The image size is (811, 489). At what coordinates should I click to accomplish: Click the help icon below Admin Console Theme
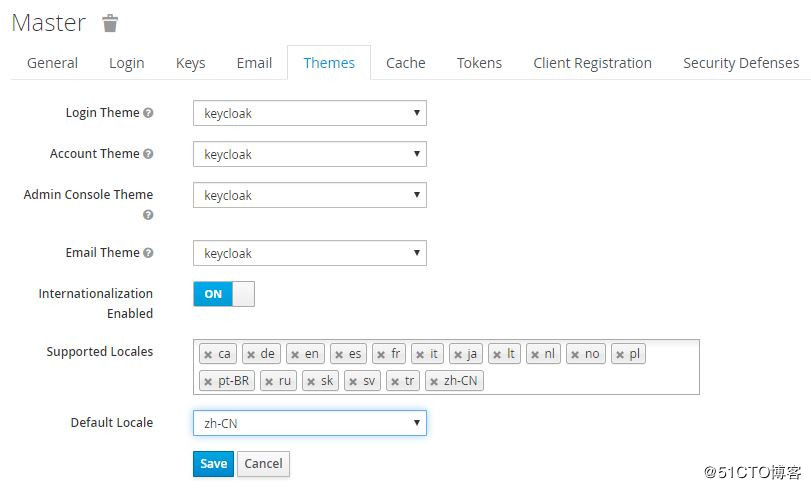(x=148, y=214)
